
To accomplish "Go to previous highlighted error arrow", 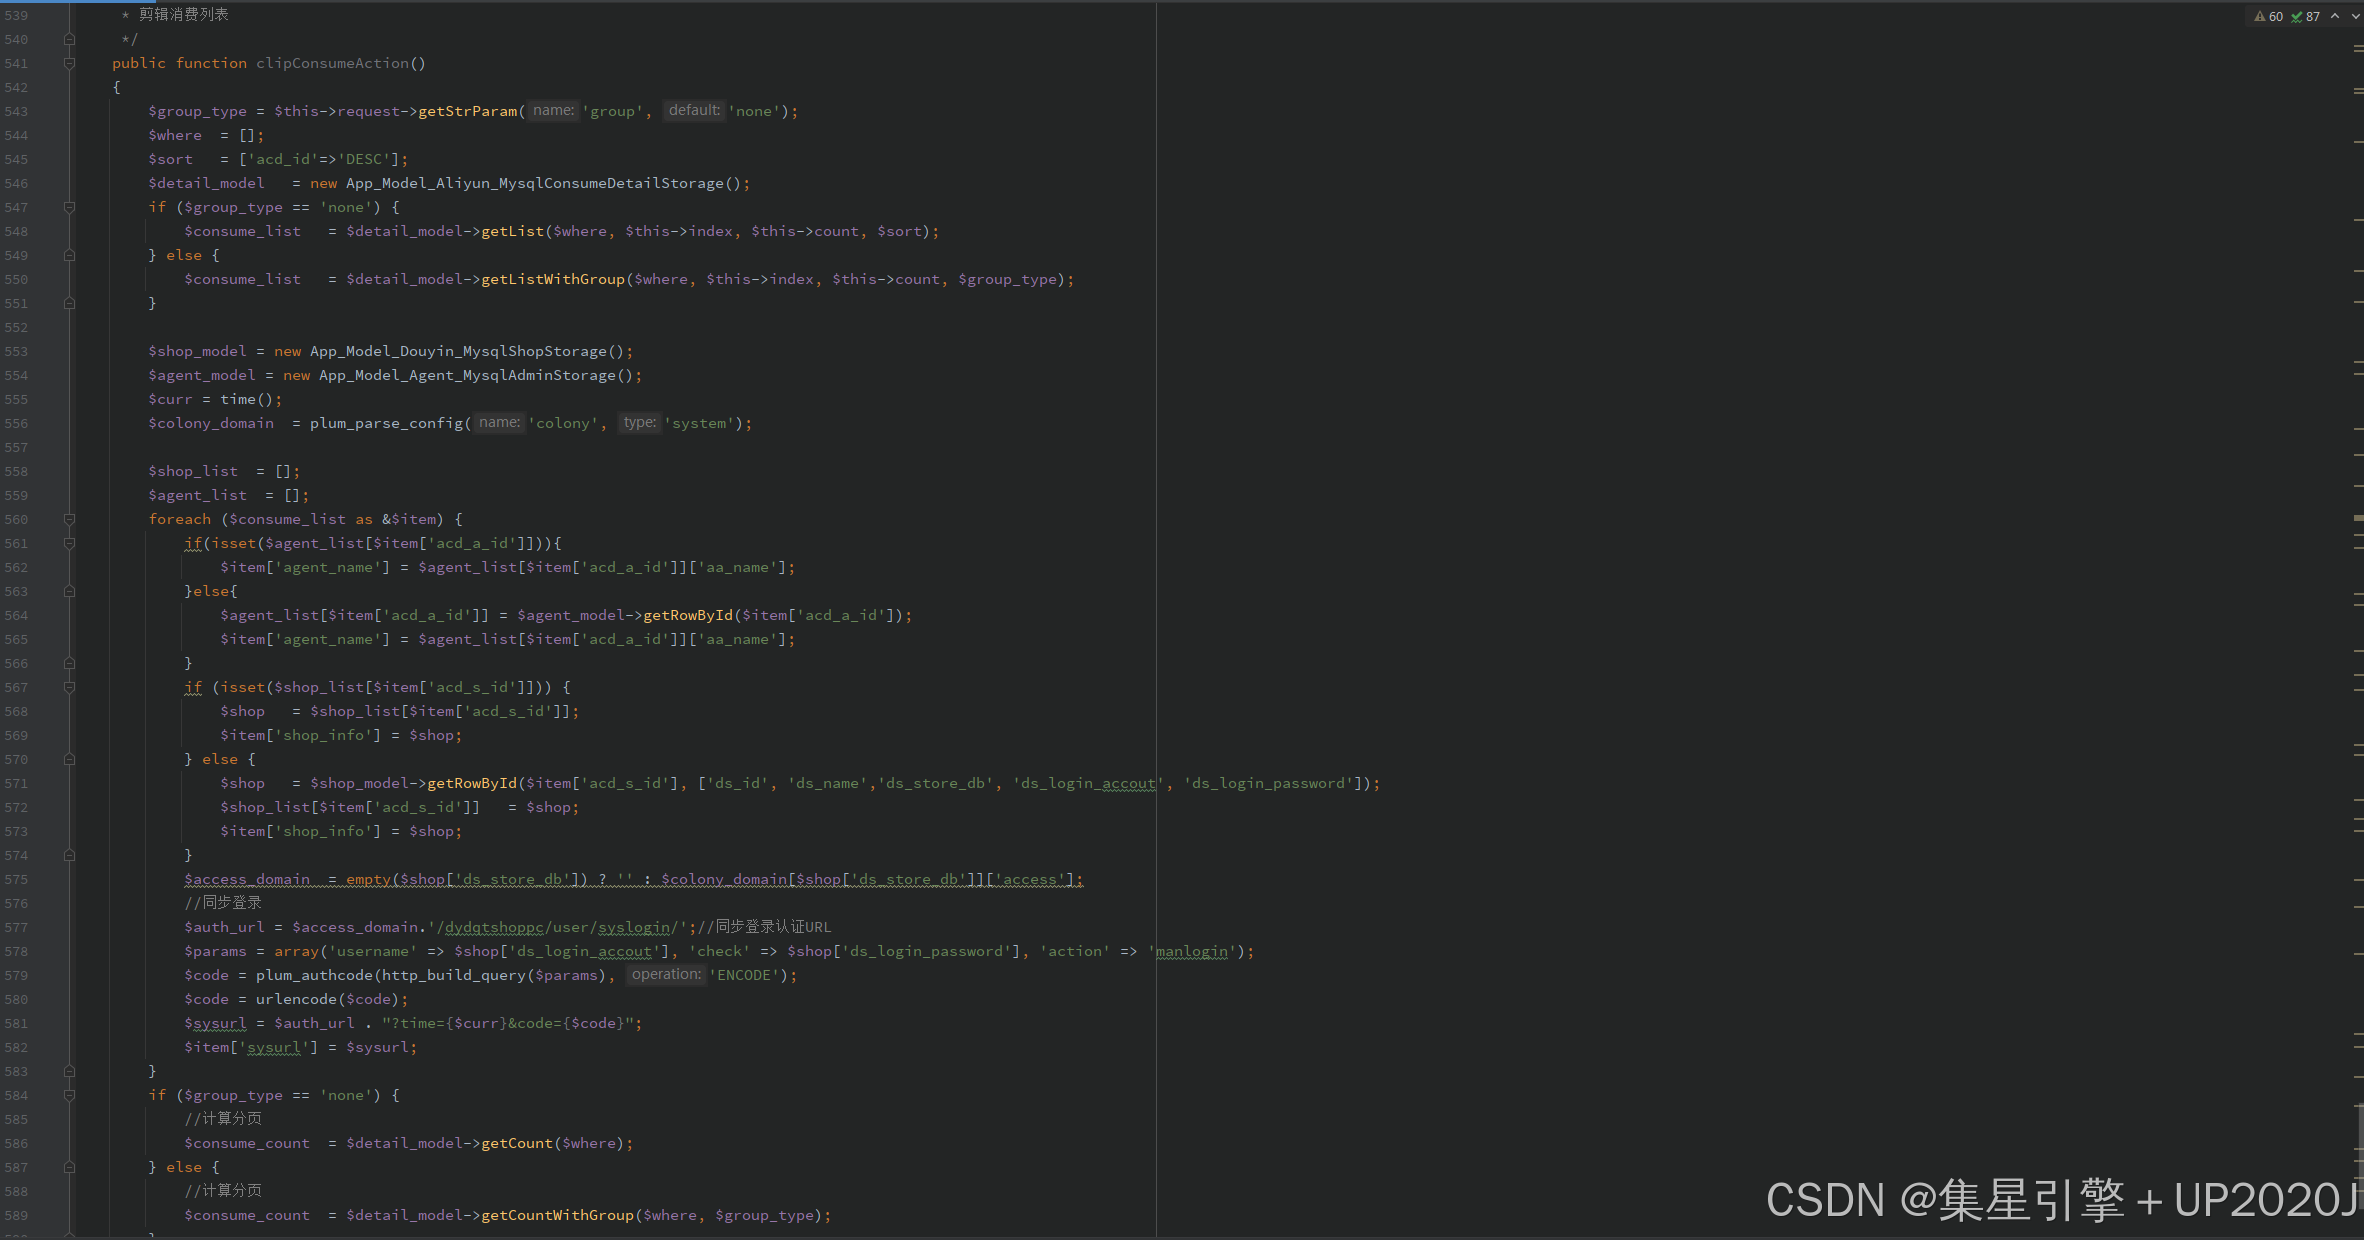I will click(x=2335, y=16).
